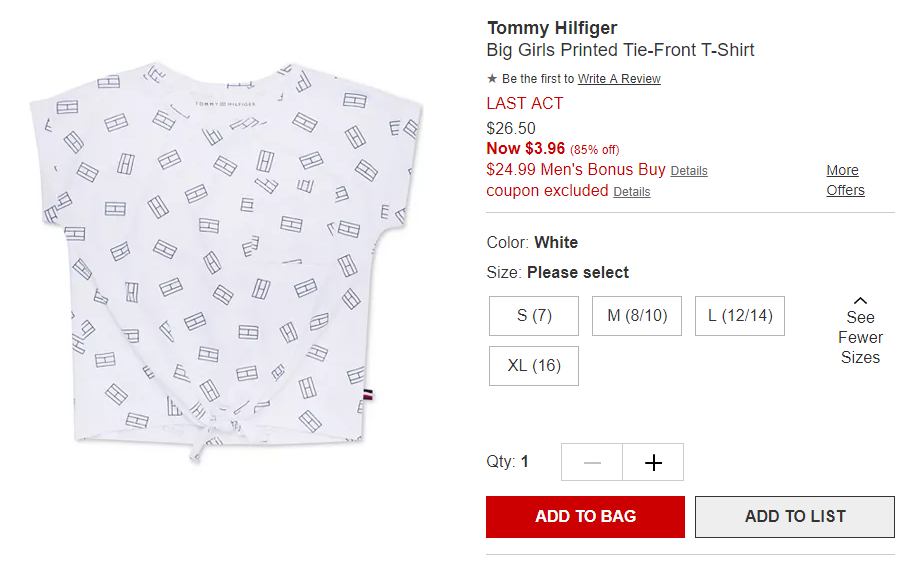The width and height of the screenshot is (910, 568).
Task: Collapse sizes using the upward chevron icon
Action: pos(860,301)
